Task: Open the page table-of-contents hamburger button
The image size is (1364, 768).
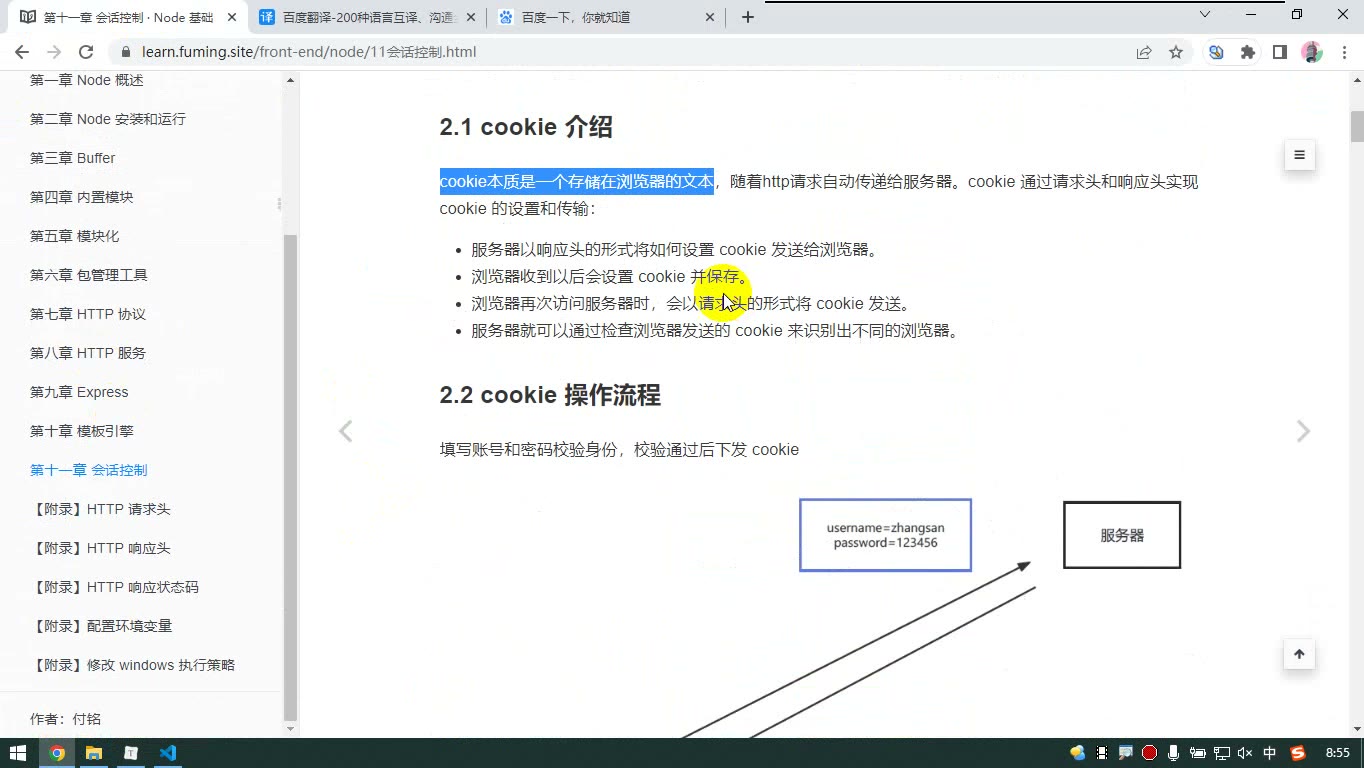Action: tap(1299, 155)
